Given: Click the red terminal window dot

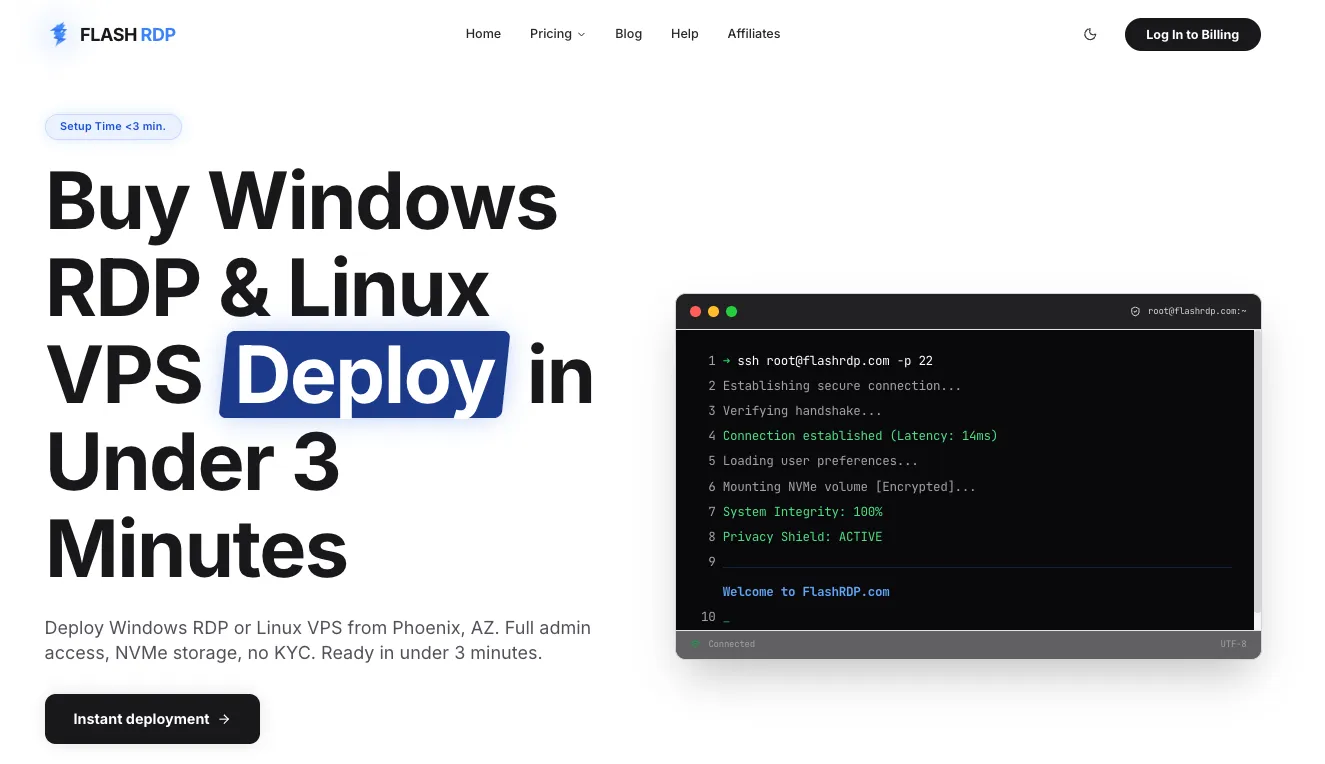Looking at the screenshot, I should point(695,312).
